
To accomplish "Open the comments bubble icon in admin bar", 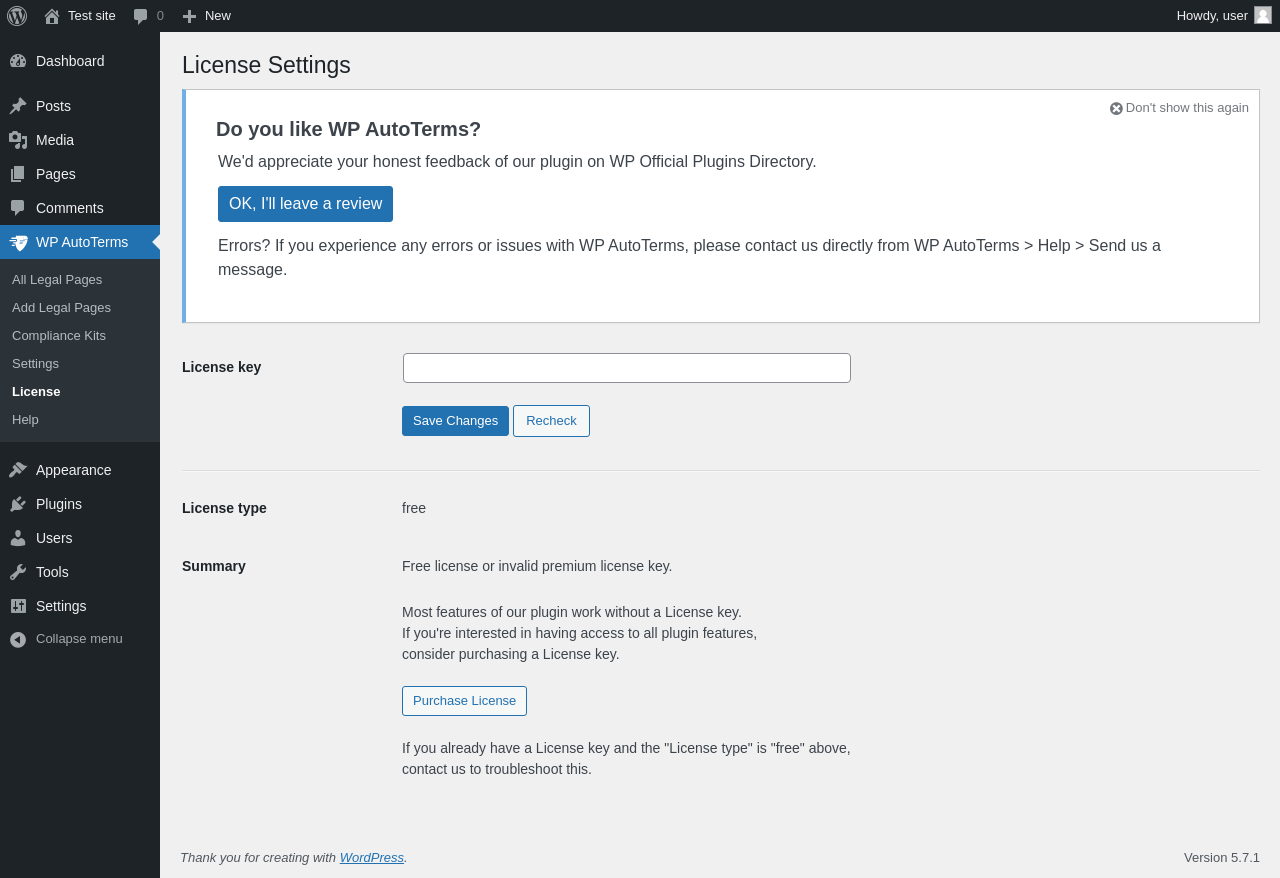I will click(x=141, y=16).
